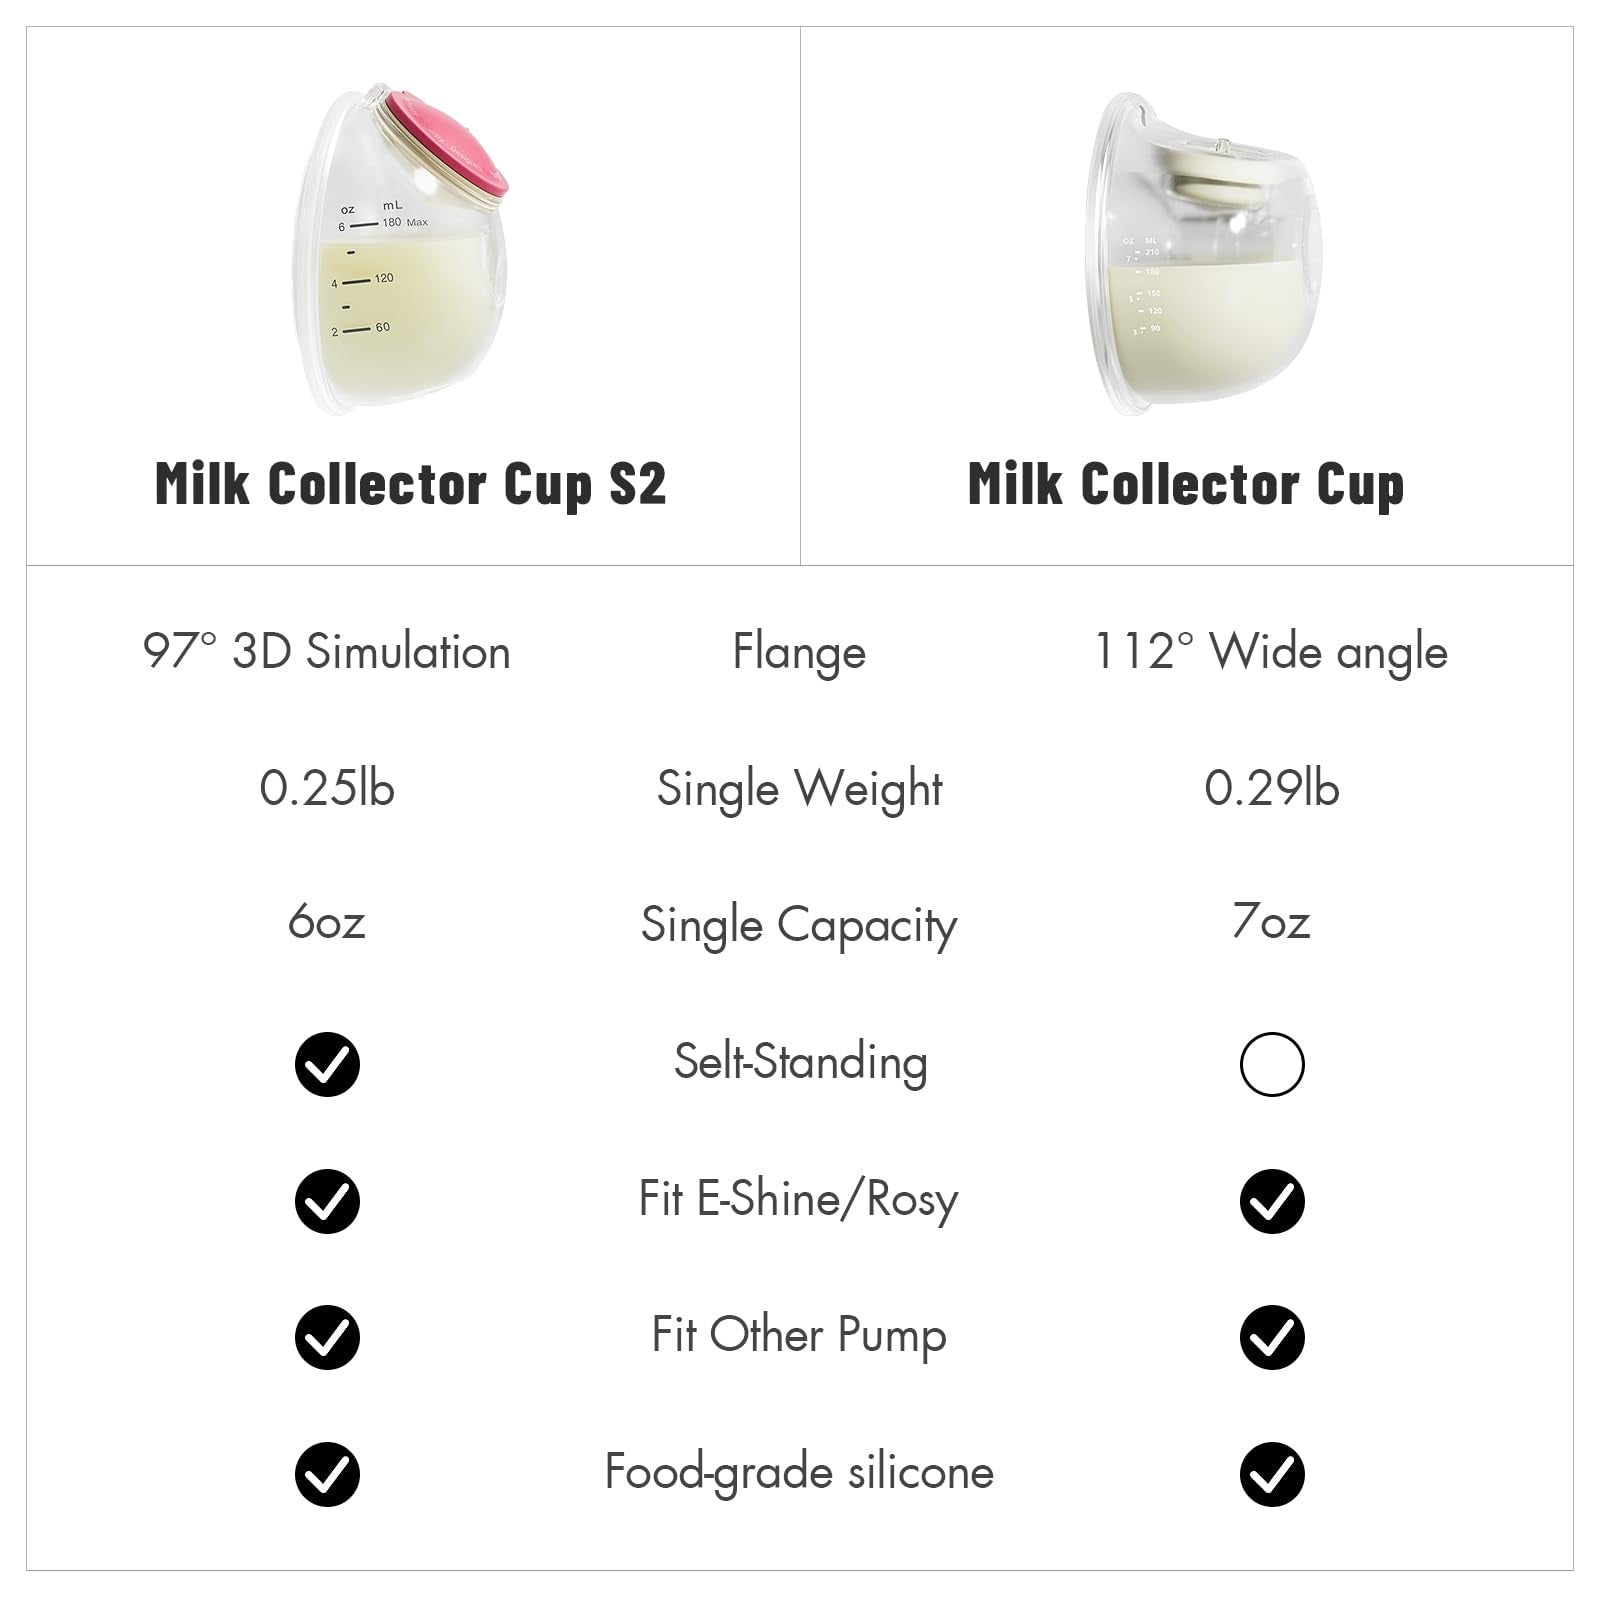
Task: Click the right-column checkmark for Fit Other Pump
Action: 1271,1337
